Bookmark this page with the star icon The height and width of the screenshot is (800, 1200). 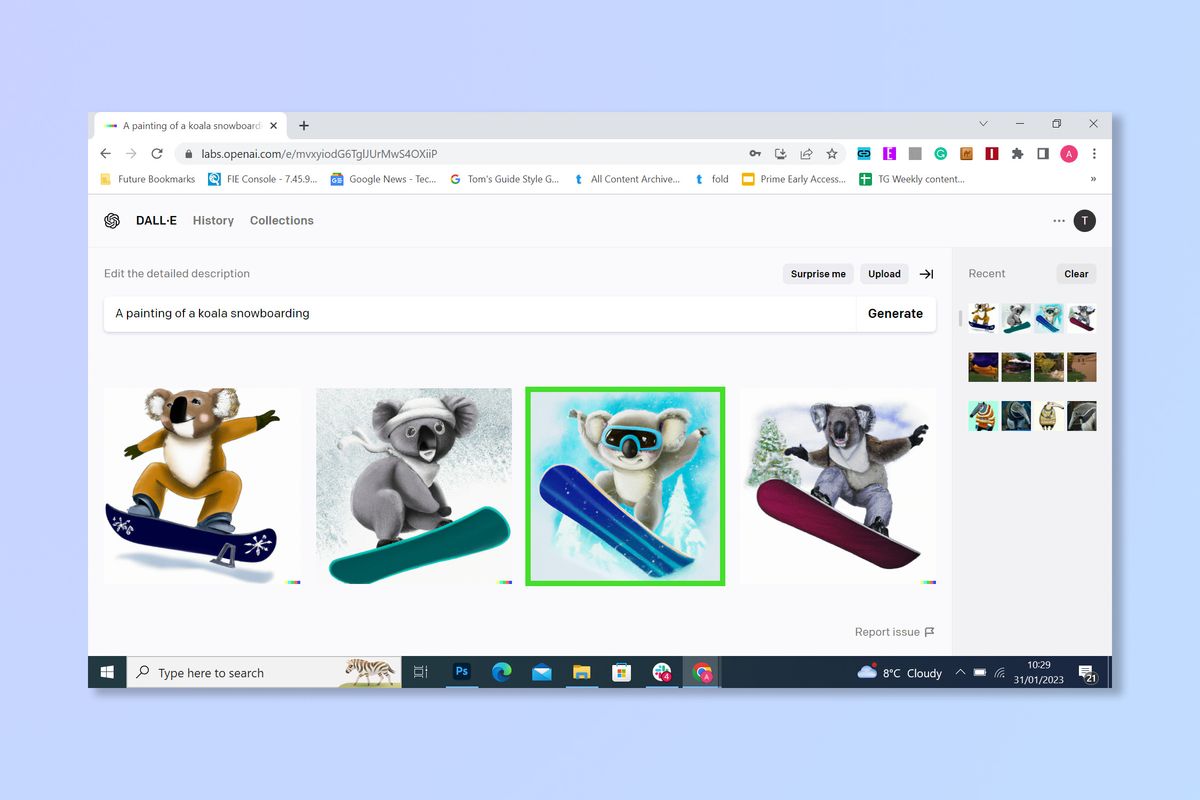point(832,154)
